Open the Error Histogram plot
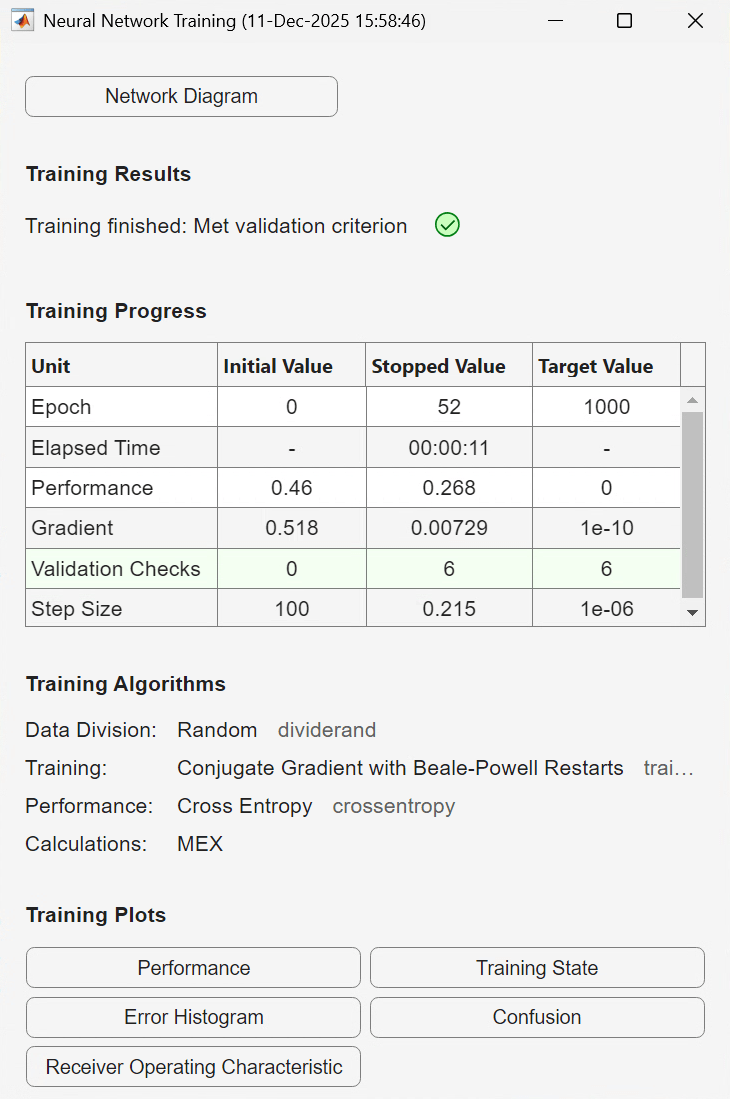 (193, 1017)
